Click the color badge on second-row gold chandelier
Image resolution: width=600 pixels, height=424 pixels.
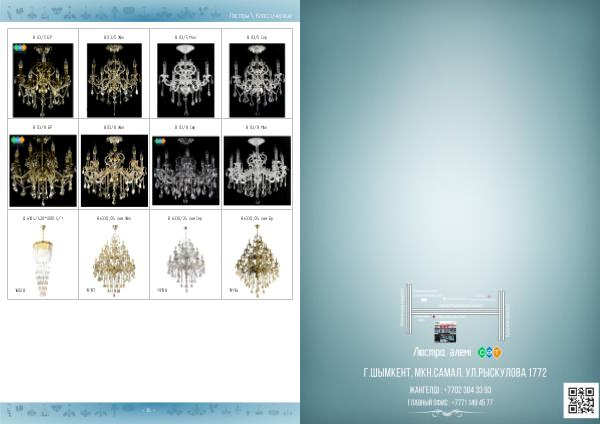[x=17, y=144]
